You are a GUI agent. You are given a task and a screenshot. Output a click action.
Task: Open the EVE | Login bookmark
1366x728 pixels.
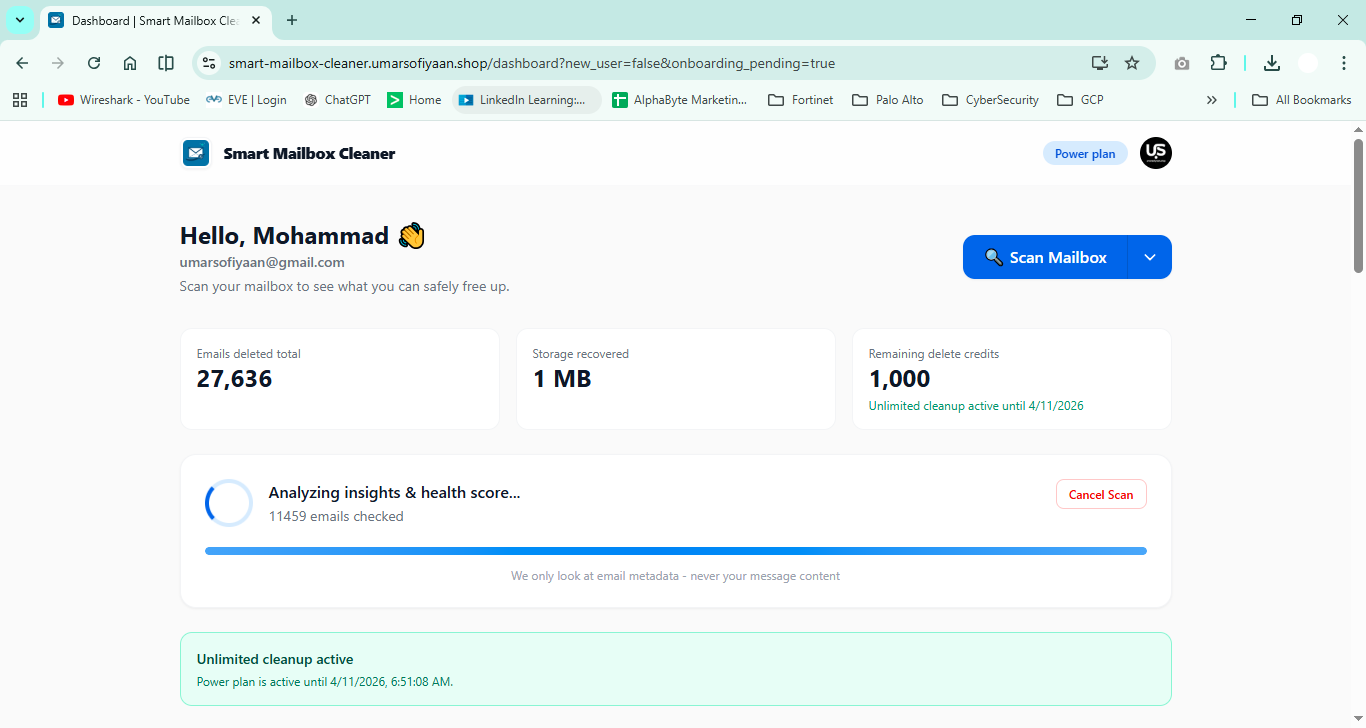pos(246,100)
